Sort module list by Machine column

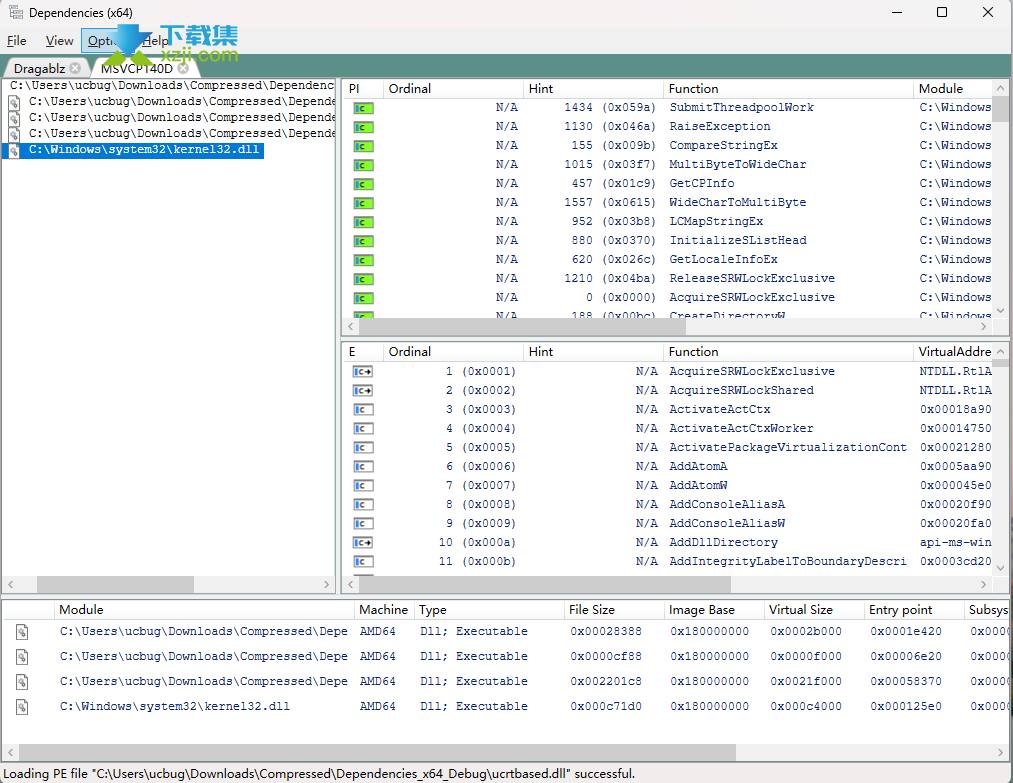pyautogui.click(x=384, y=610)
